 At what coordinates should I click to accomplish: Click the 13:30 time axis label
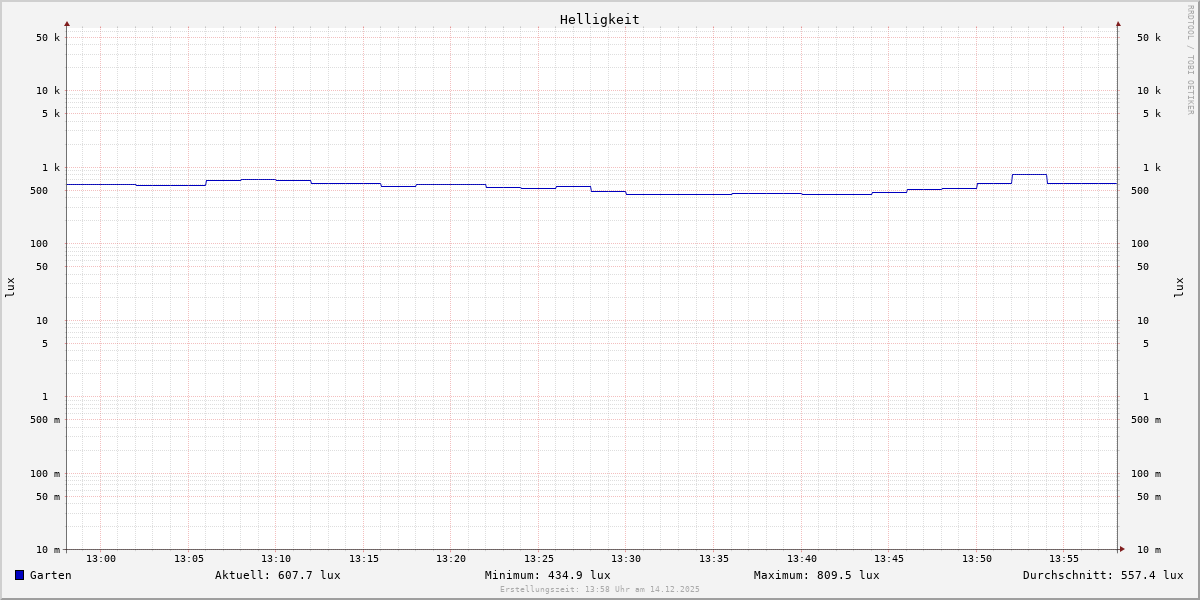click(x=626, y=559)
